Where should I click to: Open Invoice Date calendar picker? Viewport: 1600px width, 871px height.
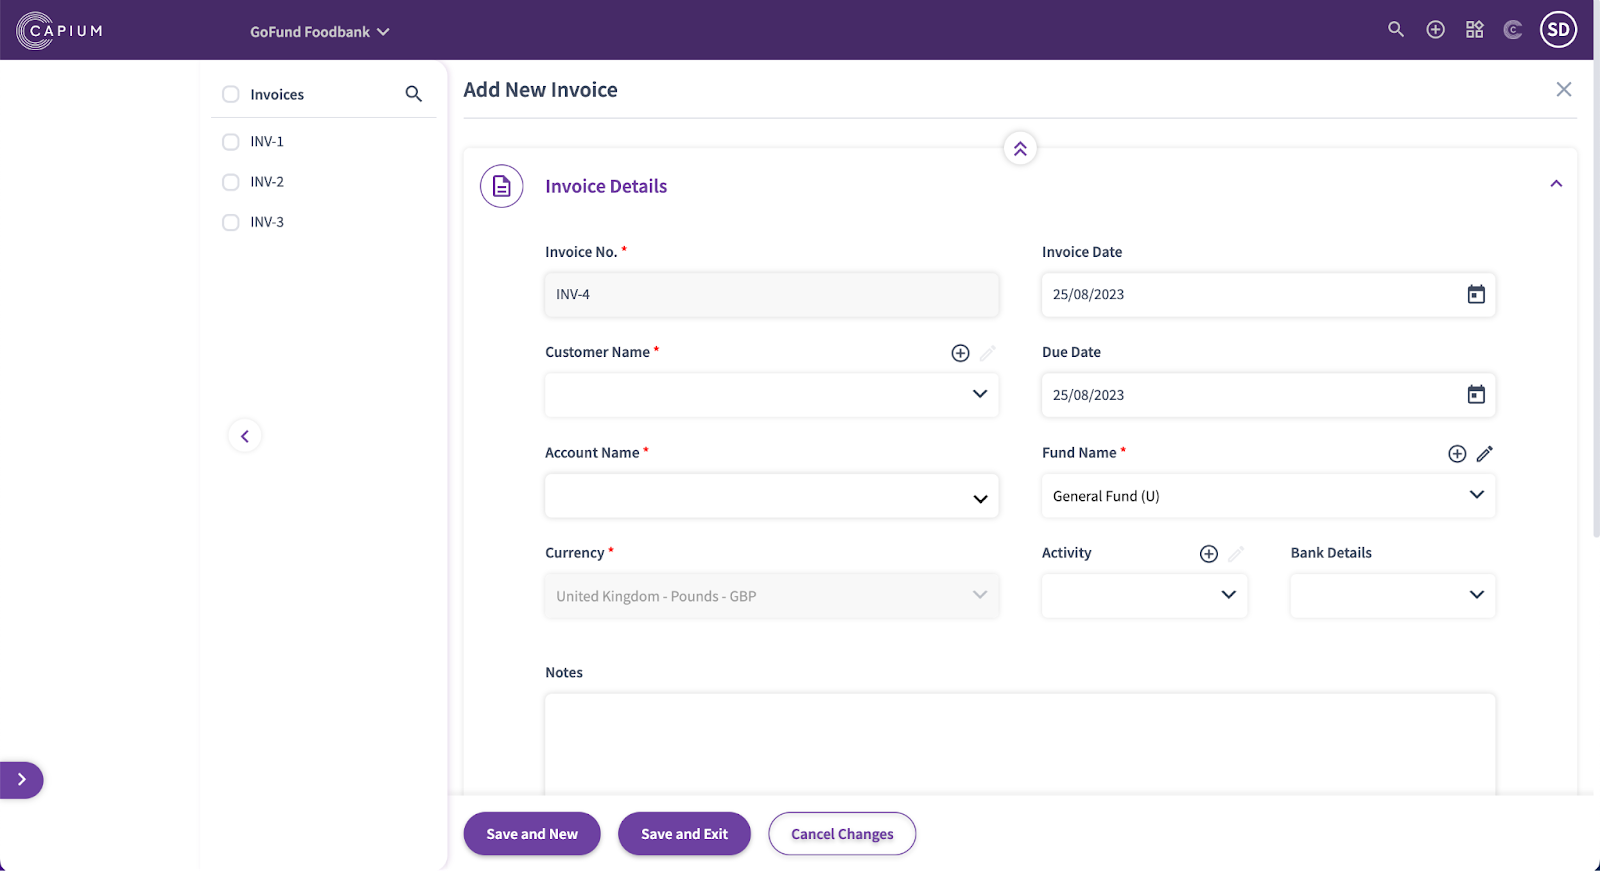(1476, 295)
